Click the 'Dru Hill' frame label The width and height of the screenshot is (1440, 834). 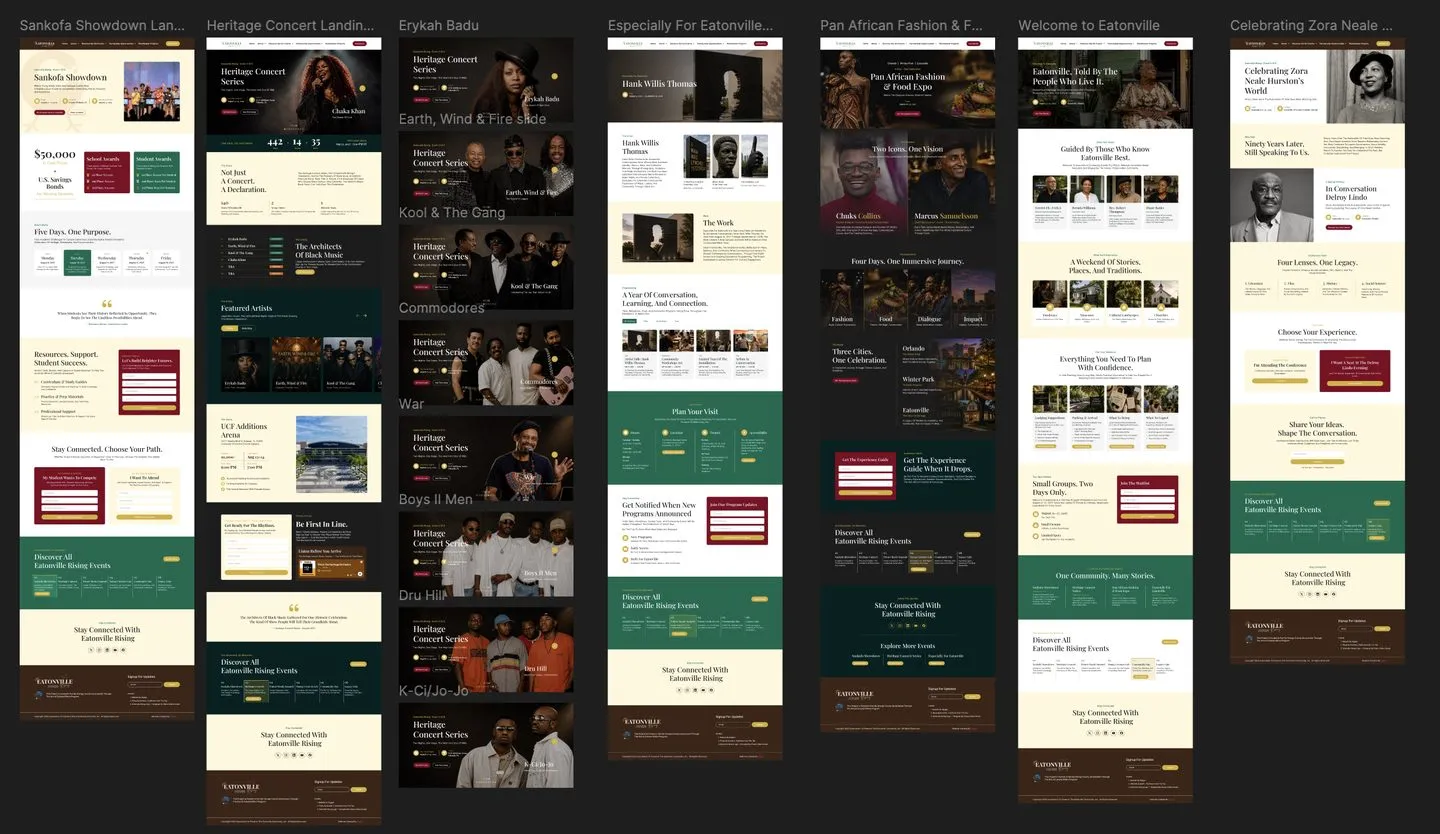[421, 595]
